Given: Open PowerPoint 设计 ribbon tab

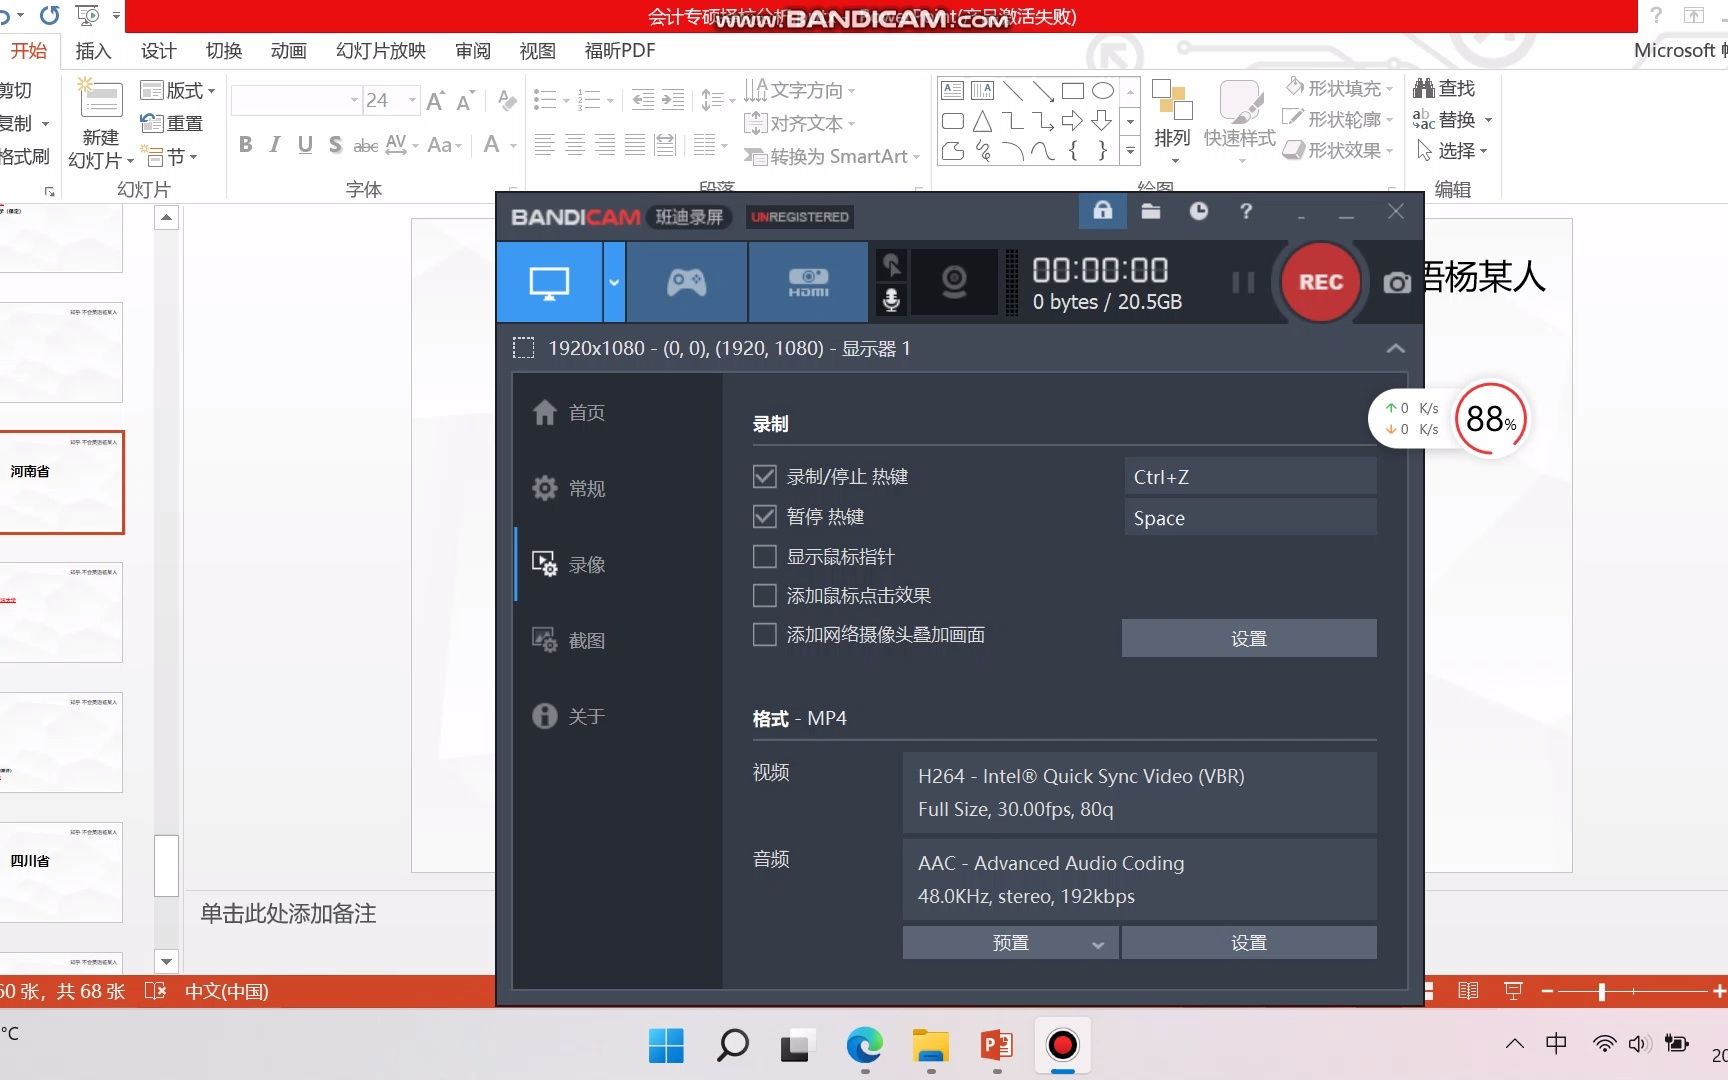Looking at the screenshot, I should click(x=158, y=51).
